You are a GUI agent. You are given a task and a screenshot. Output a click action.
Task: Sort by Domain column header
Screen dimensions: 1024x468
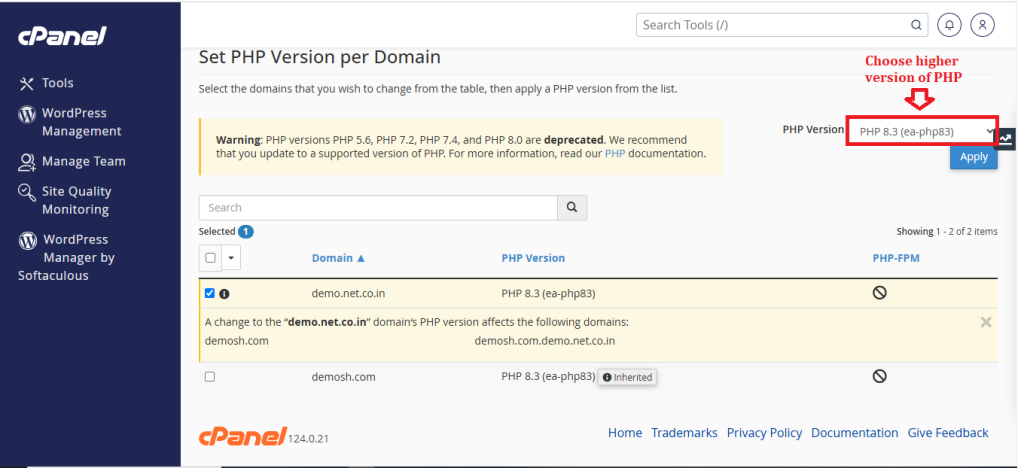coord(338,258)
